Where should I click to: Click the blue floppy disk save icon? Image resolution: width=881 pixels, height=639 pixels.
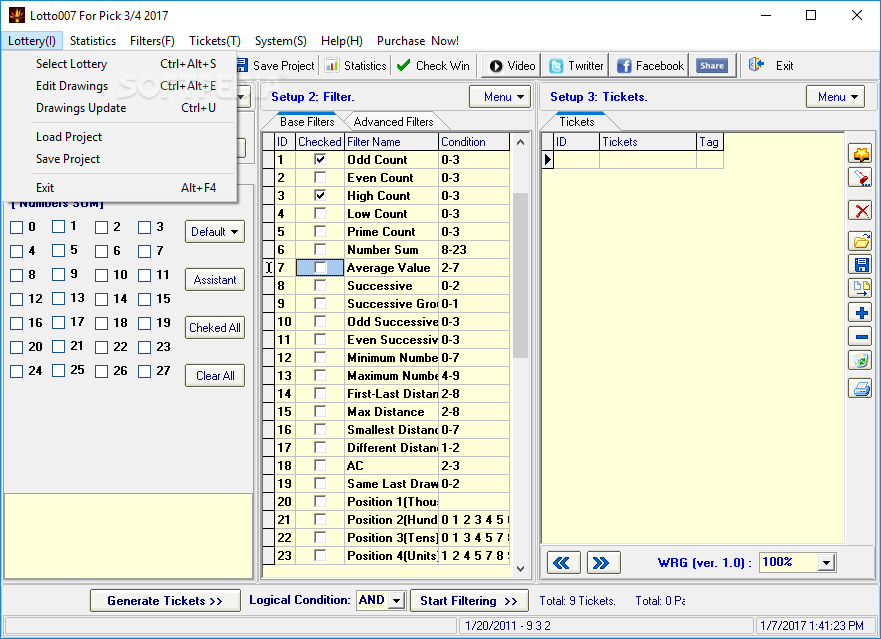860,265
